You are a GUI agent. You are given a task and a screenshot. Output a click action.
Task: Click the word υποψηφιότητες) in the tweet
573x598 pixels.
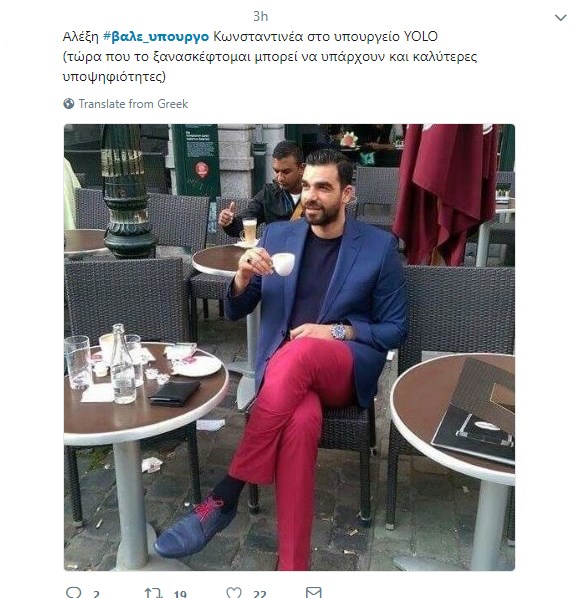click(114, 77)
